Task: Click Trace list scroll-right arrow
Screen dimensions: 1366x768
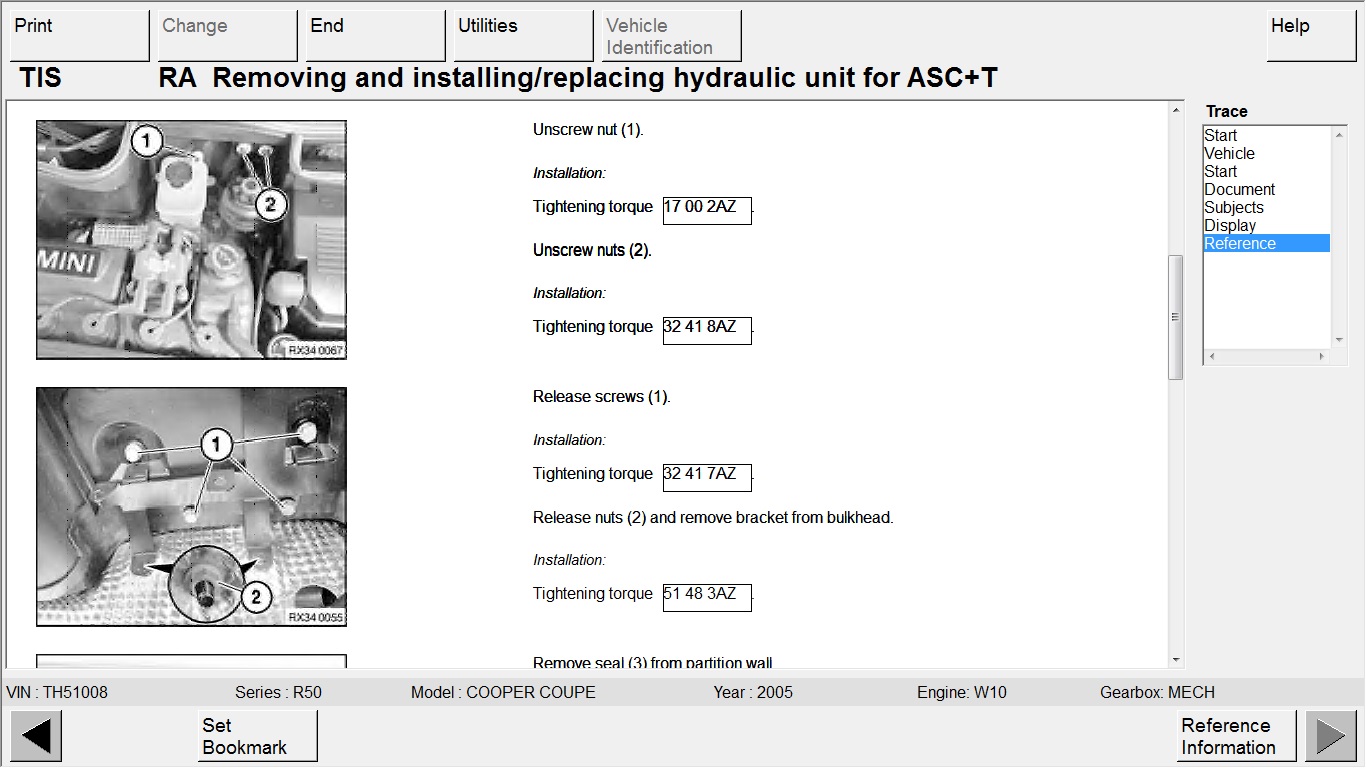Action: point(1321,356)
